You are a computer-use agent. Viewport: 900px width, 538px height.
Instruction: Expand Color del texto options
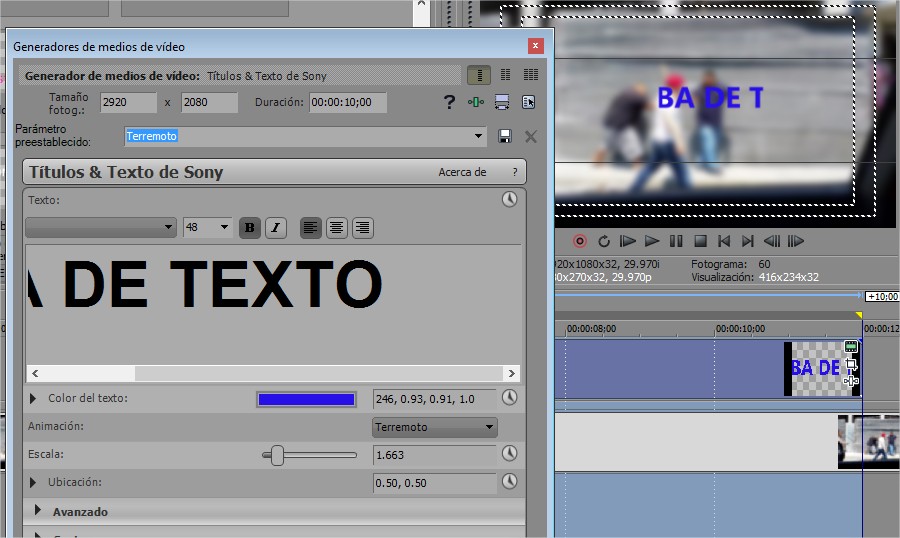[33, 398]
